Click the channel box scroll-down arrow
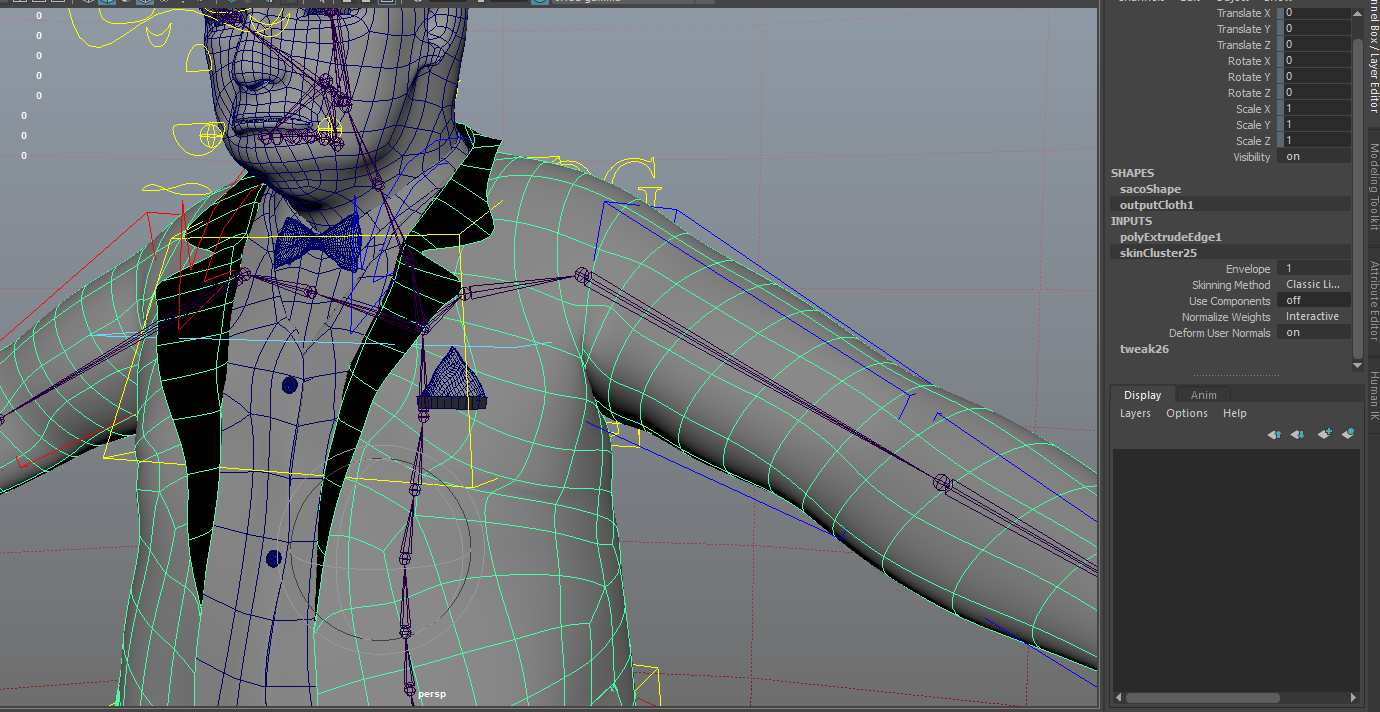1380x712 pixels. point(1357,366)
